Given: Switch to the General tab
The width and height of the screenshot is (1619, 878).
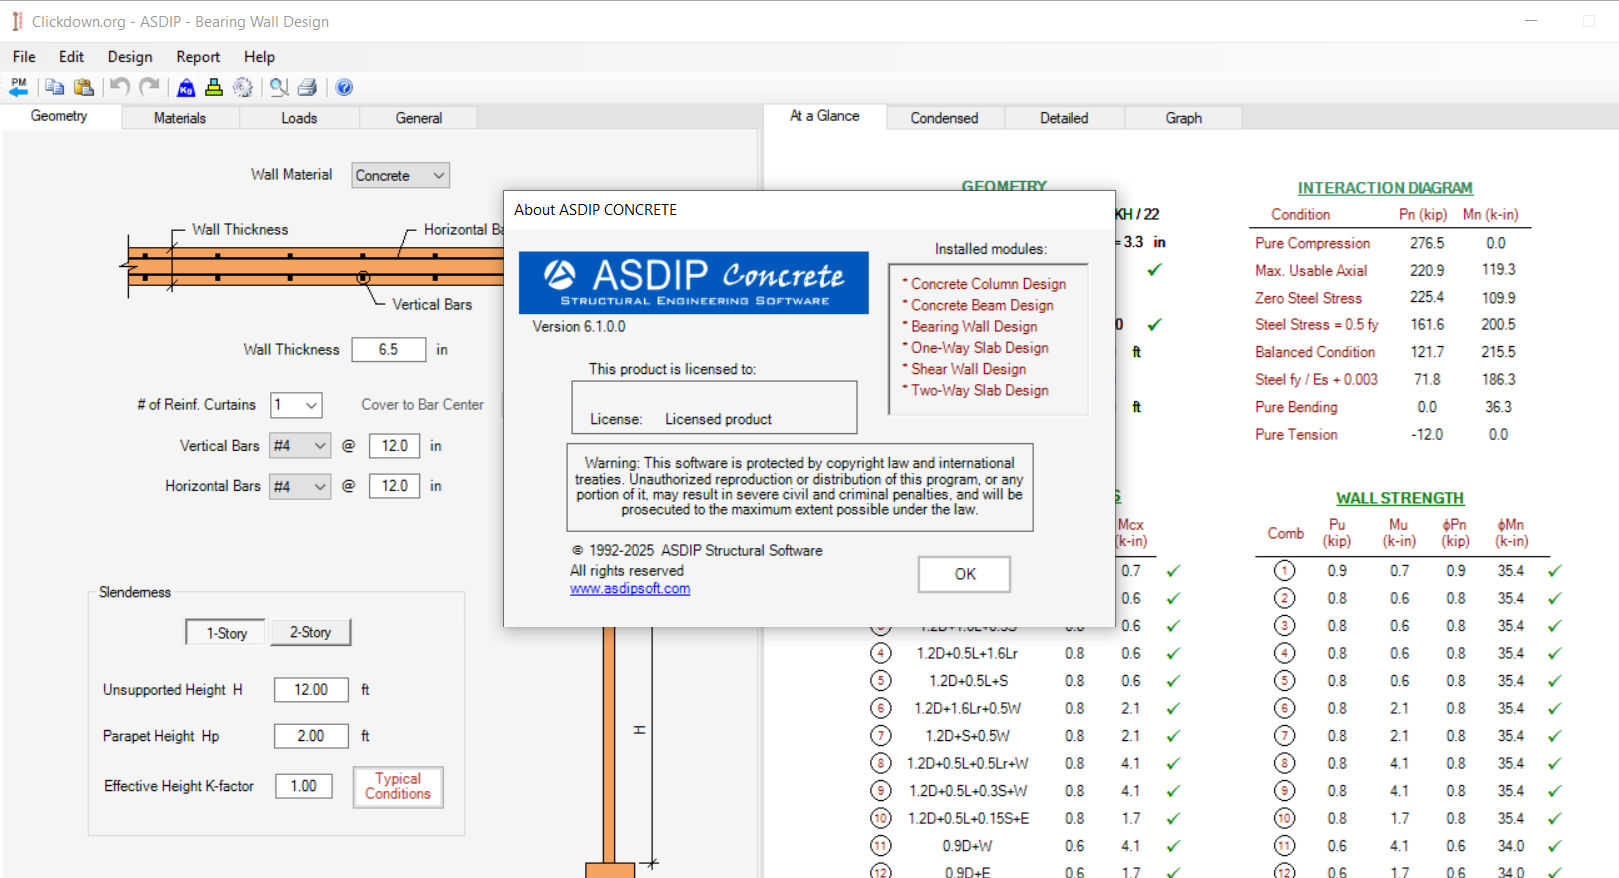Looking at the screenshot, I should 419,118.
